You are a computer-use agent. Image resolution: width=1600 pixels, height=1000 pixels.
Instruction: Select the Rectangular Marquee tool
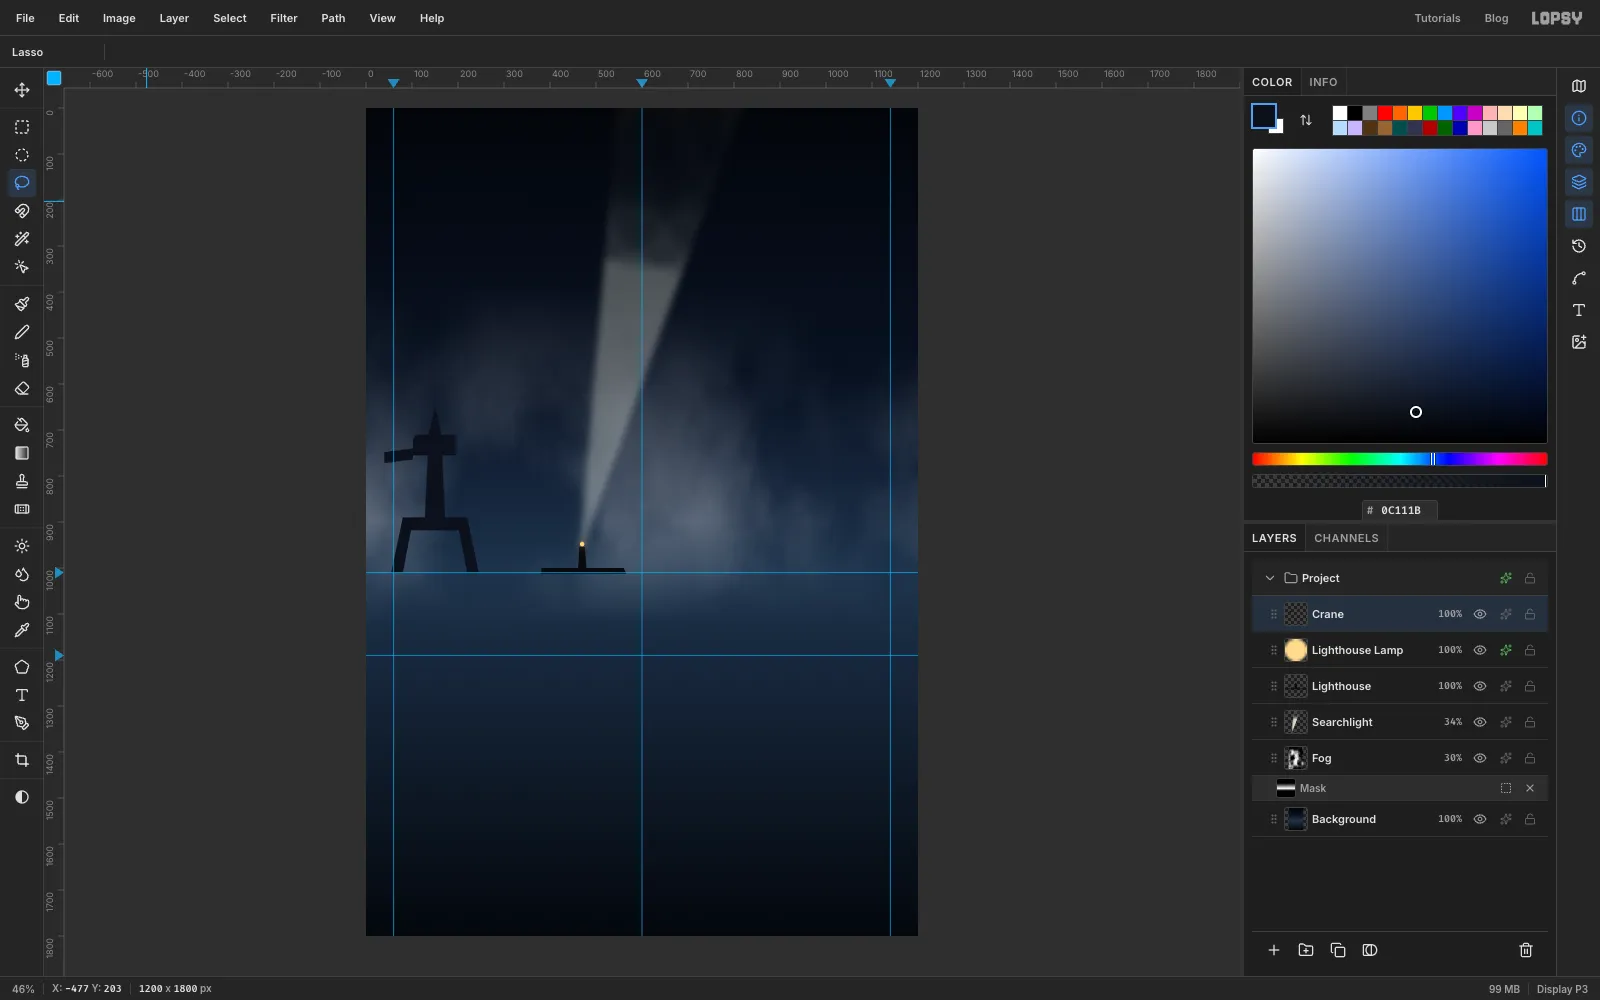22,127
